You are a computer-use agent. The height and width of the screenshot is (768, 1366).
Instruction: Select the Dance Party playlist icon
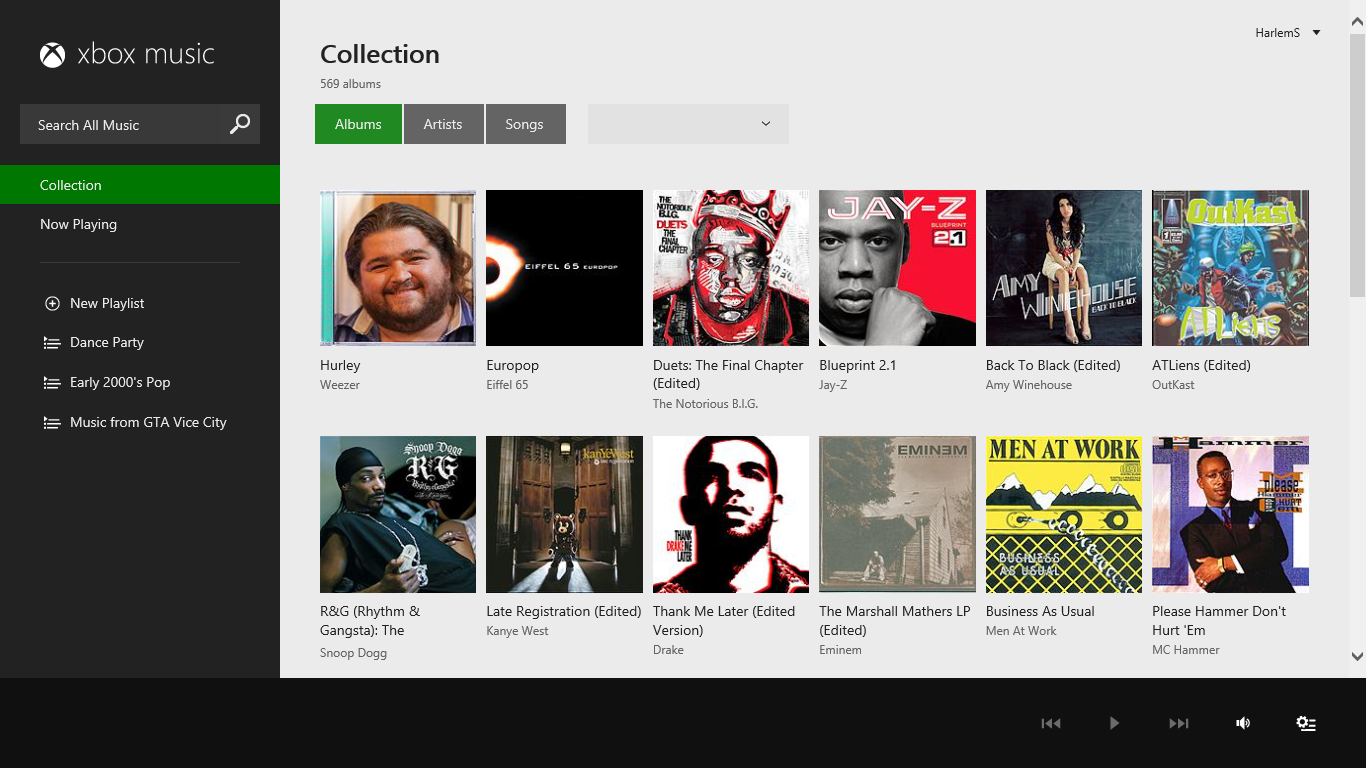(x=51, y=342)
